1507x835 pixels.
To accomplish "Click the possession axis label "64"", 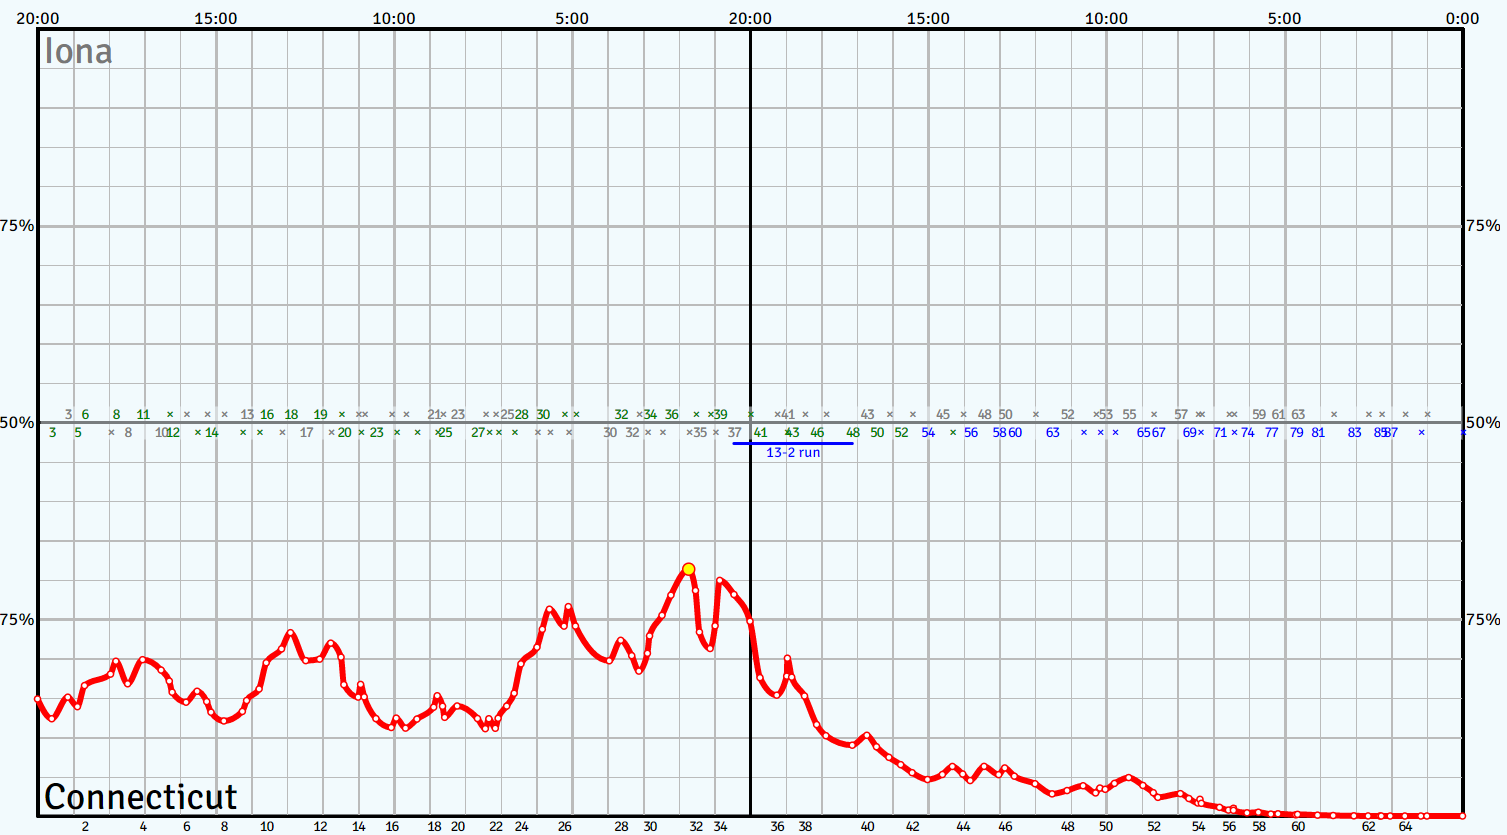I will coord(1405,827).
